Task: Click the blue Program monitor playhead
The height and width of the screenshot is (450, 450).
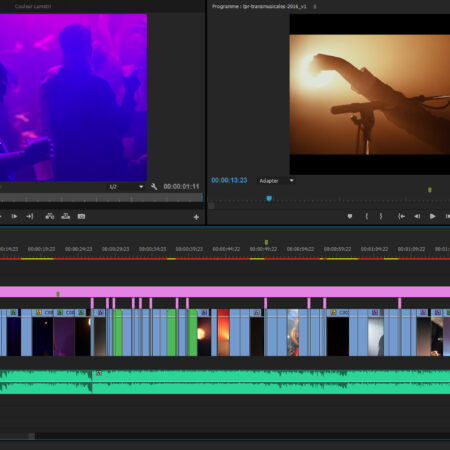Action: click(x=269, y=199)
